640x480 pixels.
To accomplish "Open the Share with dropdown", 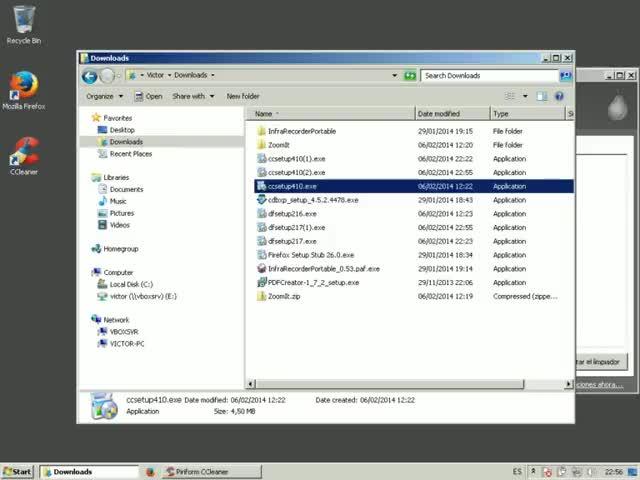I will point(193,96).
